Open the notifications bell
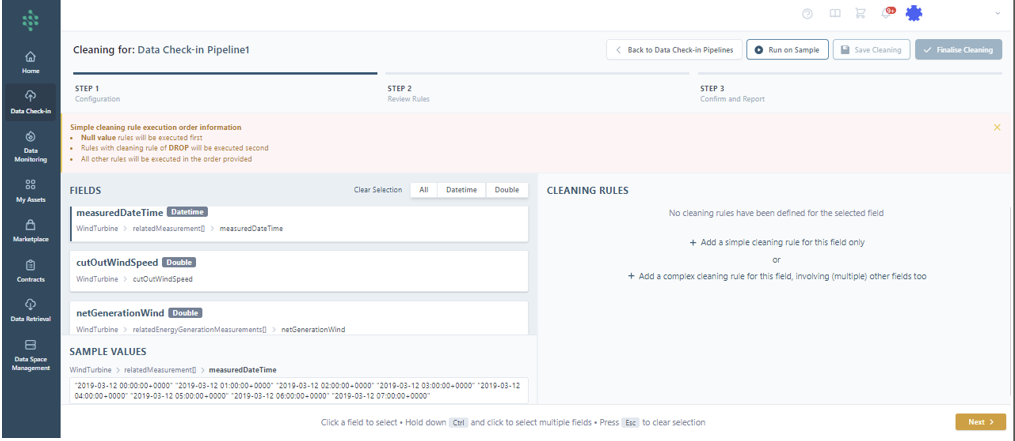The image size is (1015, 441). [x=886, y=13]
